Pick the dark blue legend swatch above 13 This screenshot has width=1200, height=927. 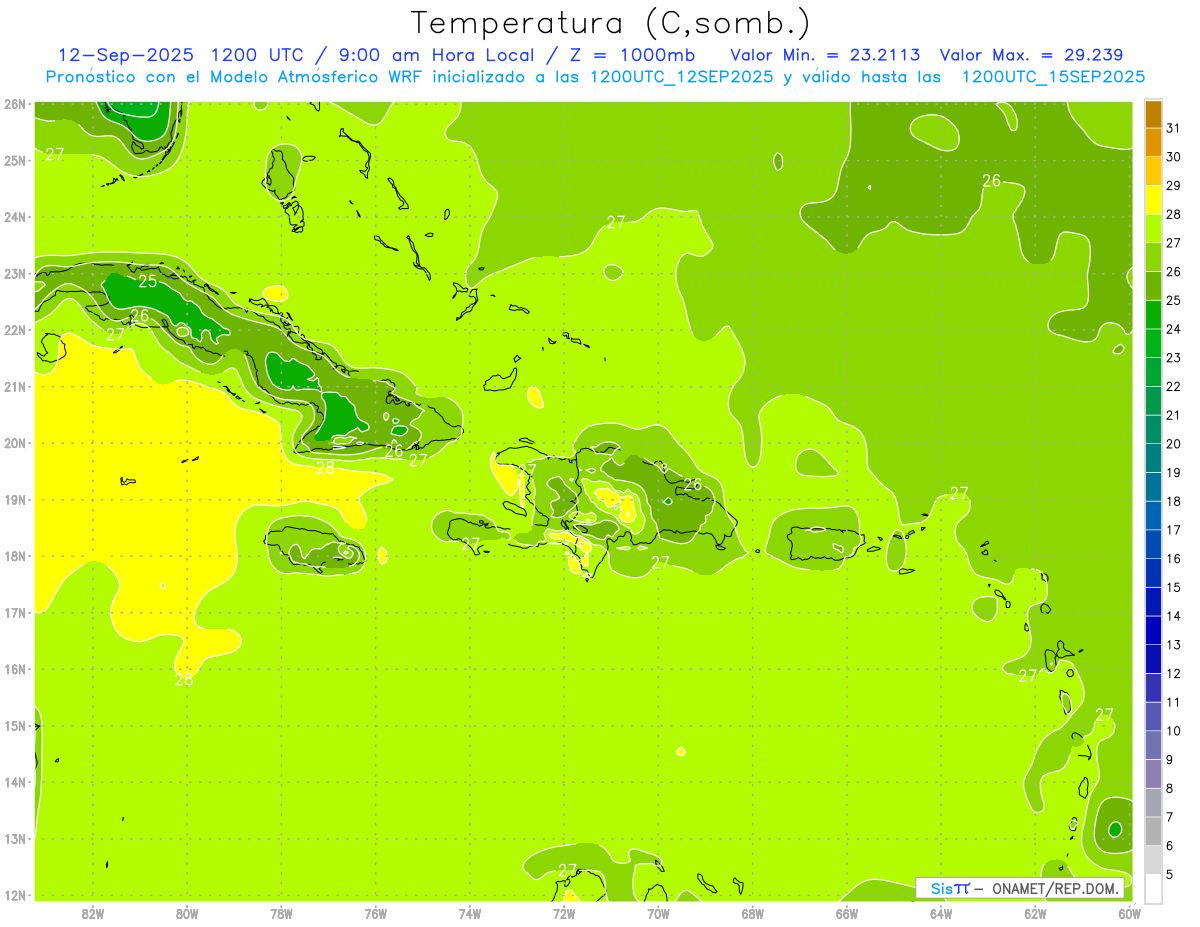tap(1153, 630)
